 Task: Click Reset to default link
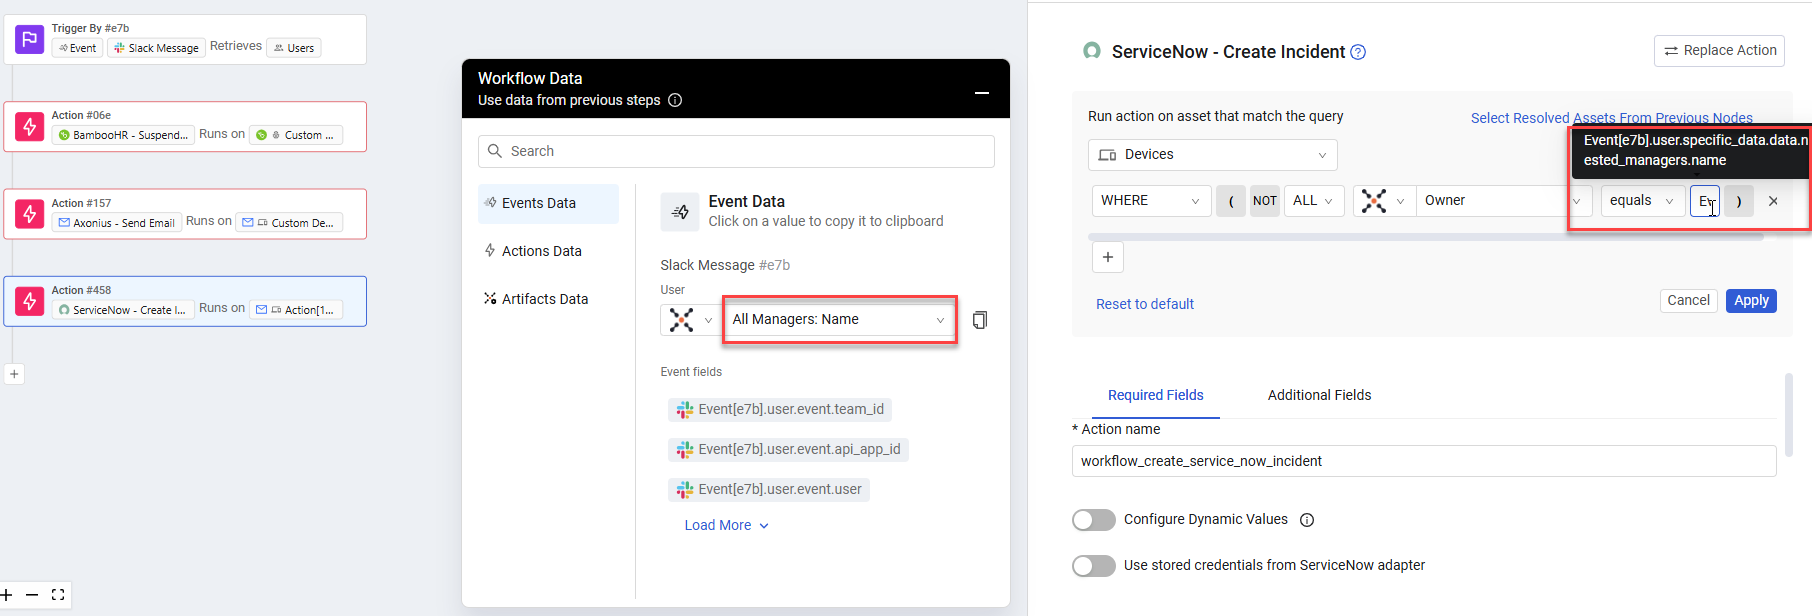[x=1145, y=304]
